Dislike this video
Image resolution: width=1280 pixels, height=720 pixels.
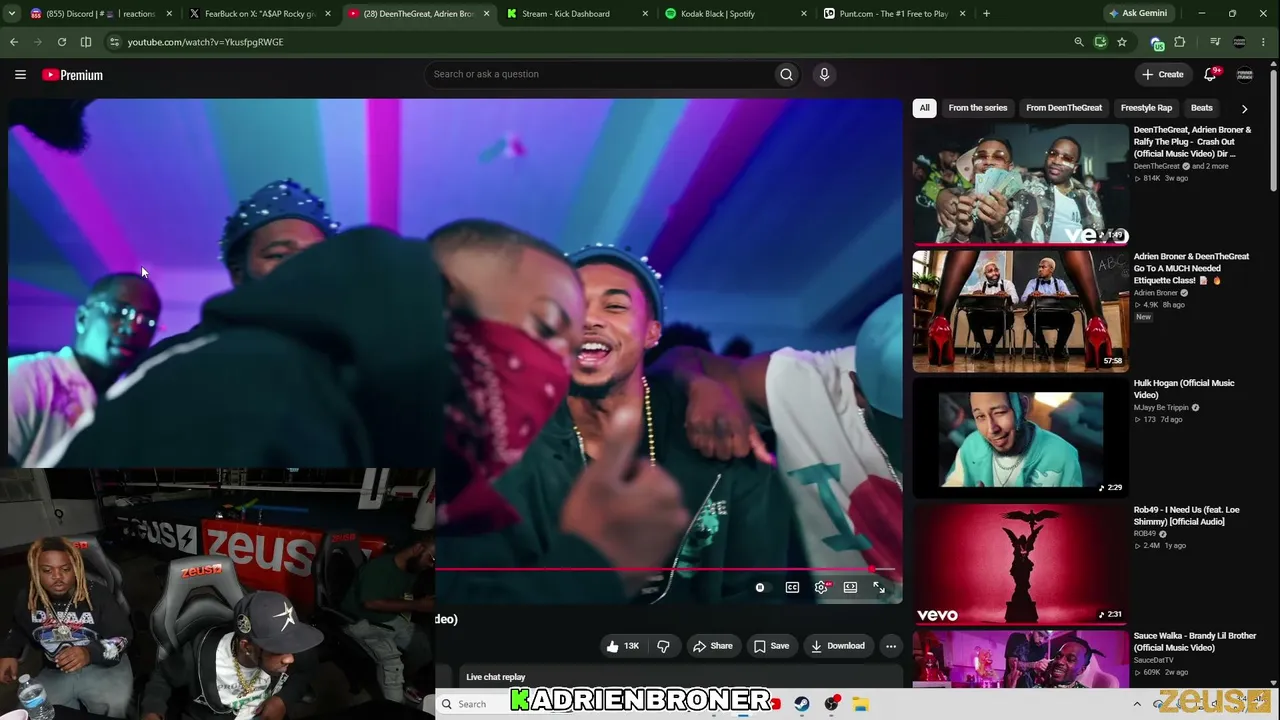pos(663,646)
